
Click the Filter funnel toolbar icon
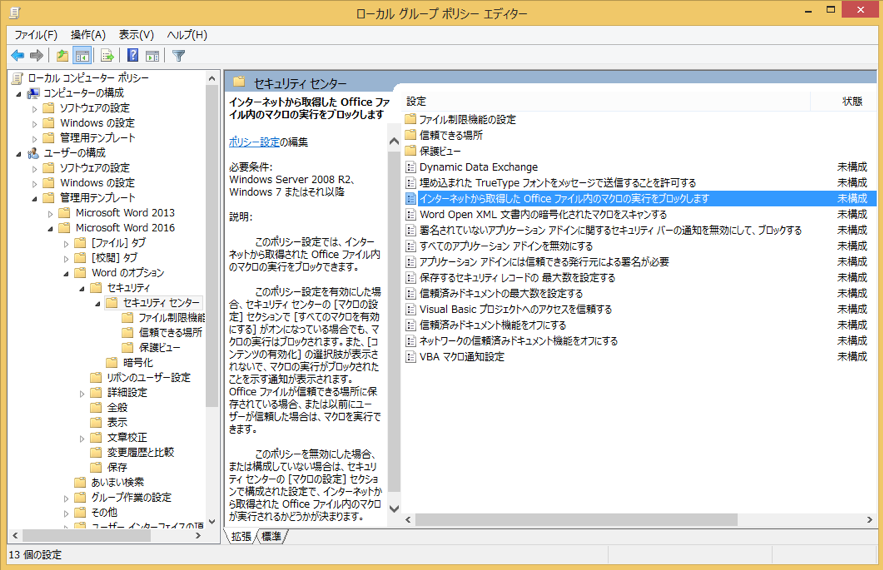point(178,55)
